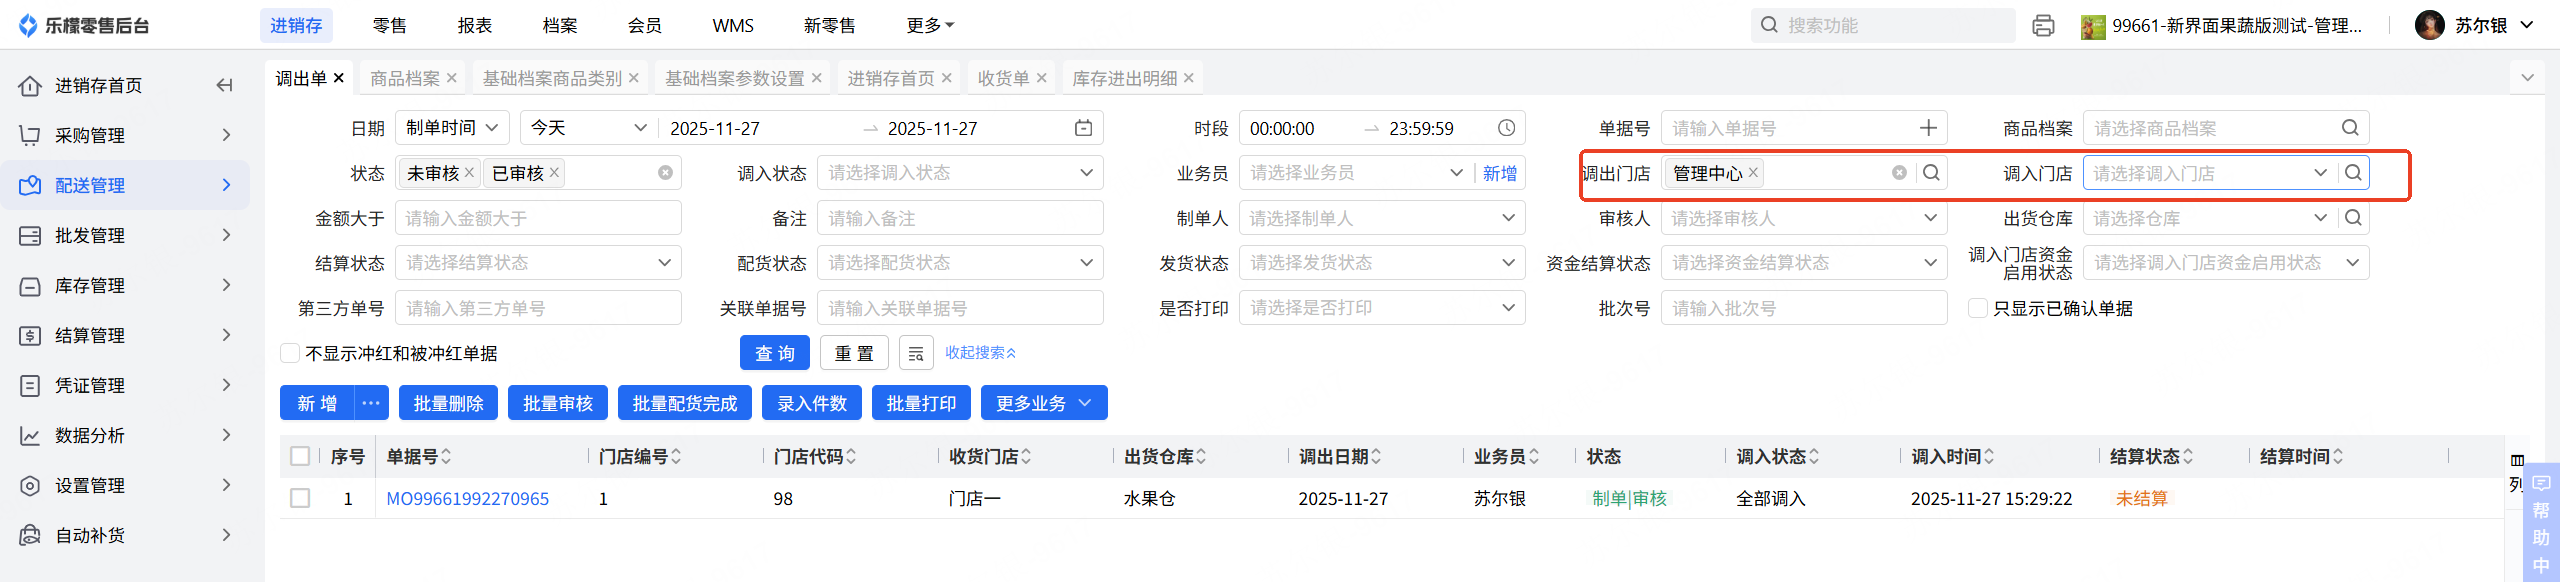This screenshot has height=582, width=2560.
Task: Click the 新增 link beside 业务员
Action: click(x=1500, y=173)
